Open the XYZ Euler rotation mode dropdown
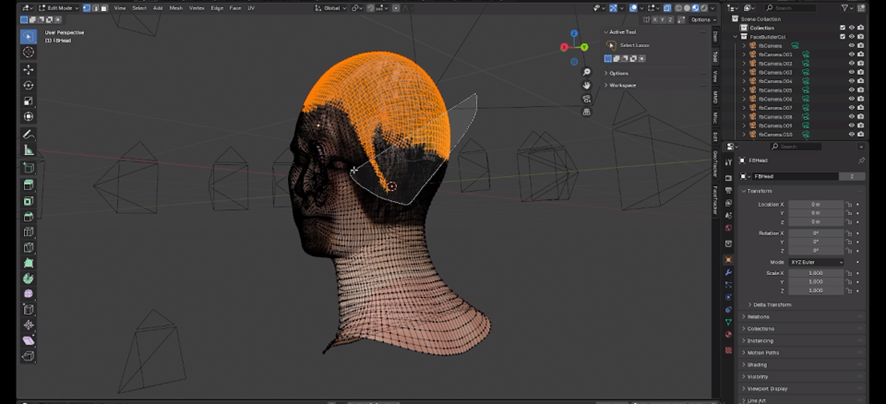The width and height of the screenshot is (886, 404). [x=815, y=262]
